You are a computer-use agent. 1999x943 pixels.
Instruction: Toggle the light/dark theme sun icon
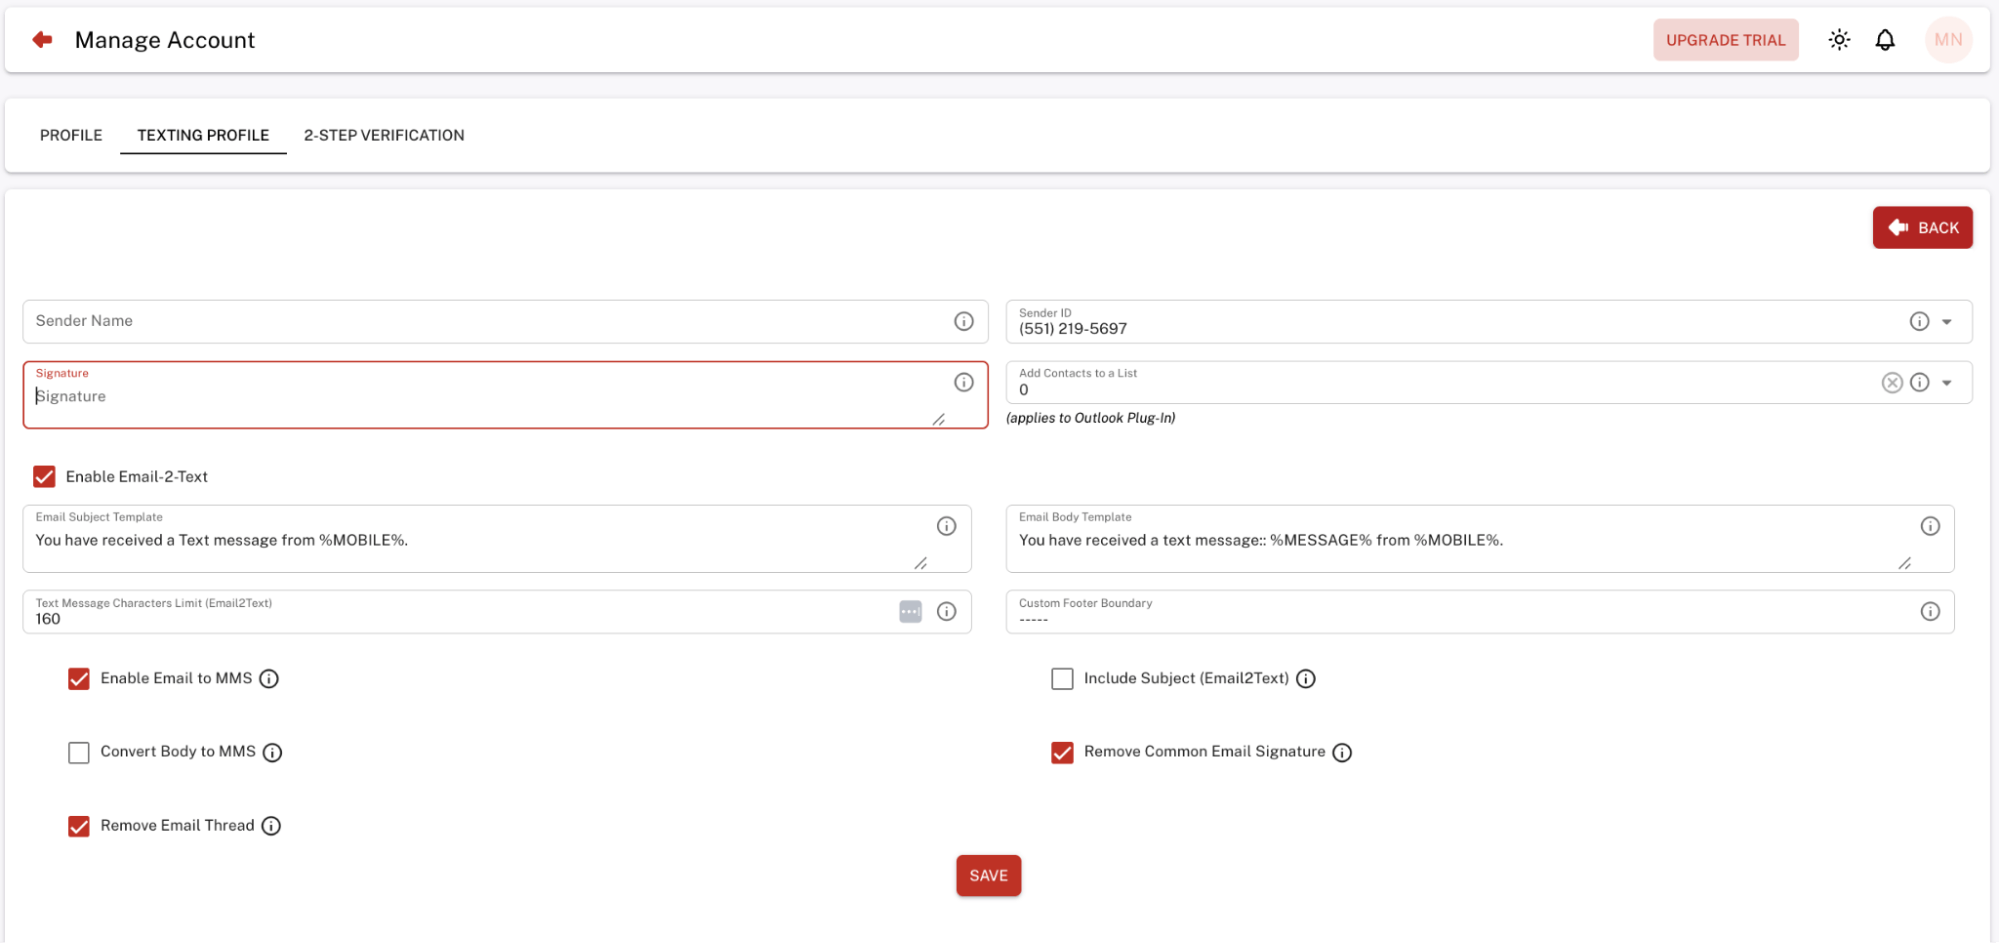(1838, 40)
